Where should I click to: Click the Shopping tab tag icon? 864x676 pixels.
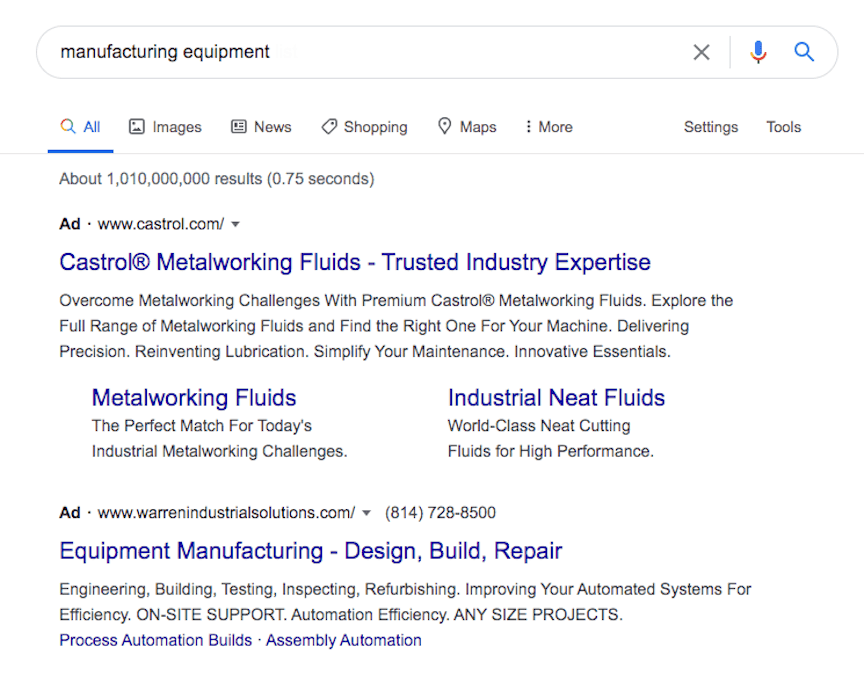pos(329,127)
